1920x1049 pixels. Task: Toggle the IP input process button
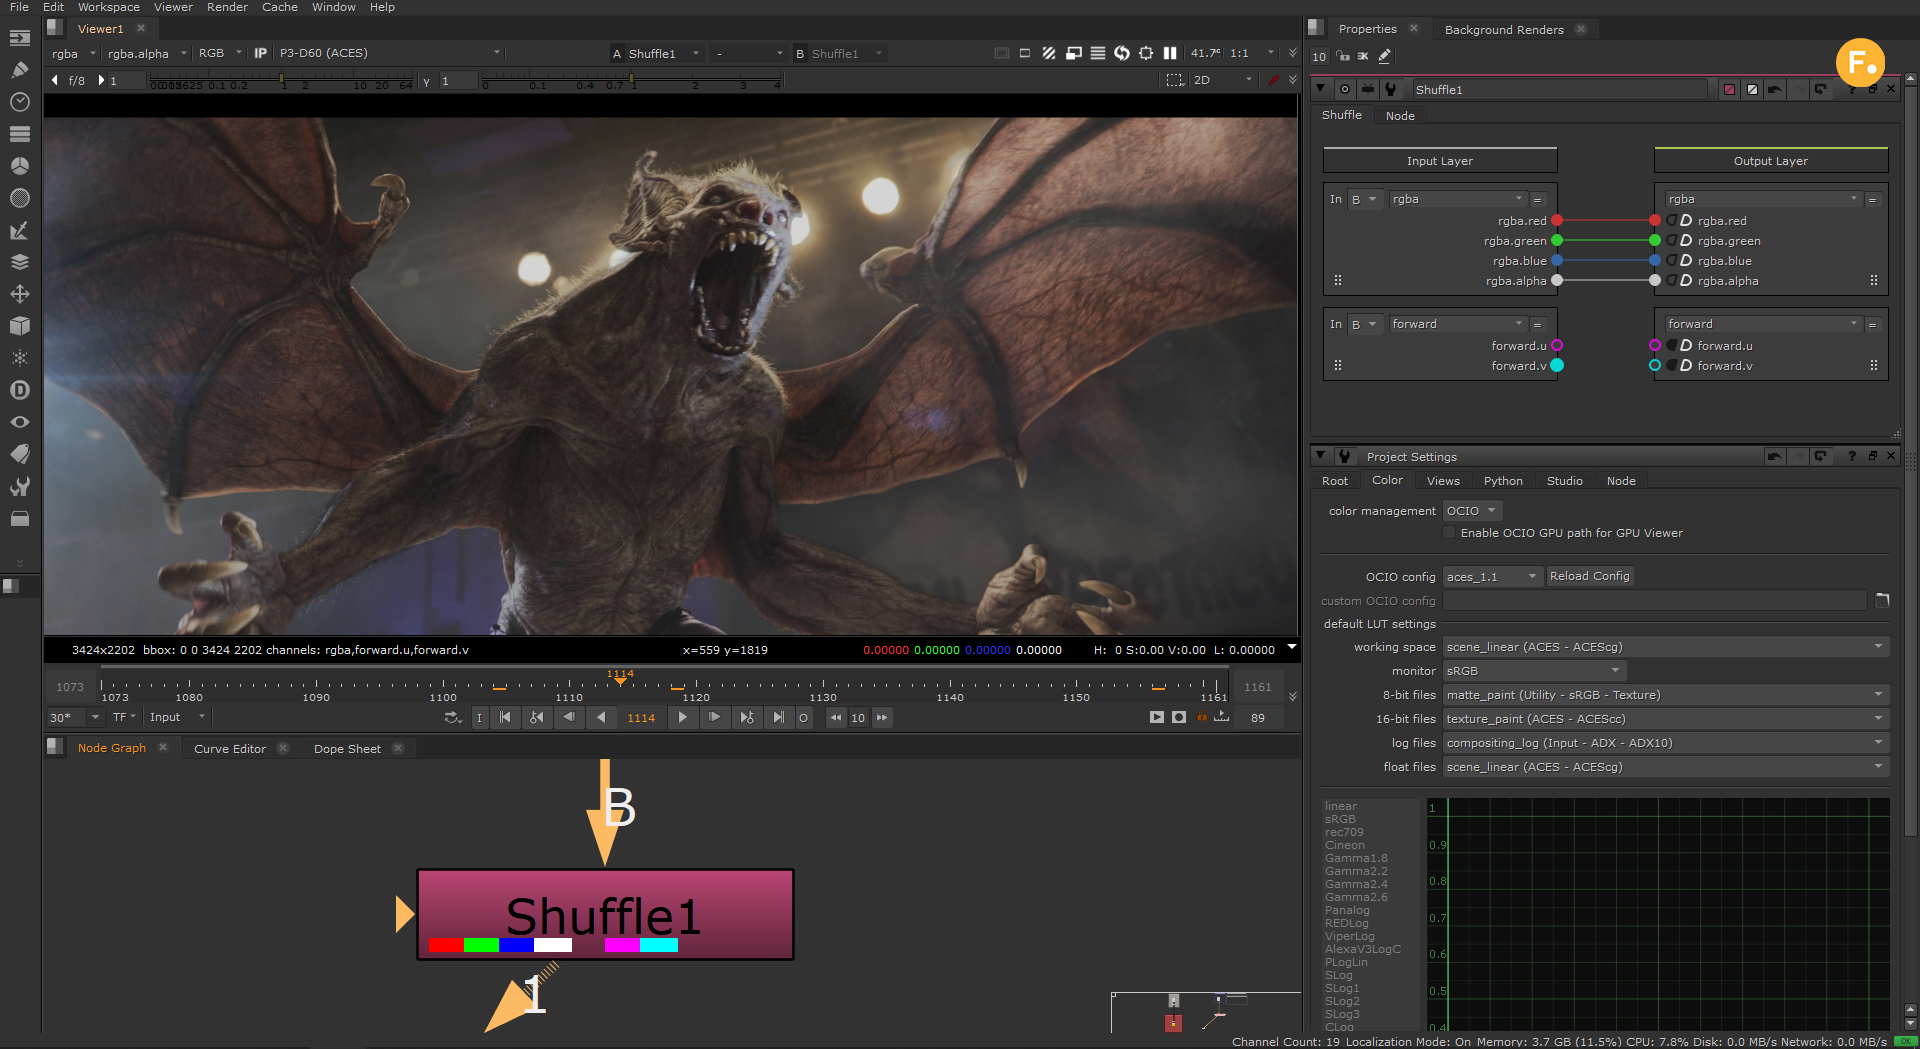coord(260,53)
